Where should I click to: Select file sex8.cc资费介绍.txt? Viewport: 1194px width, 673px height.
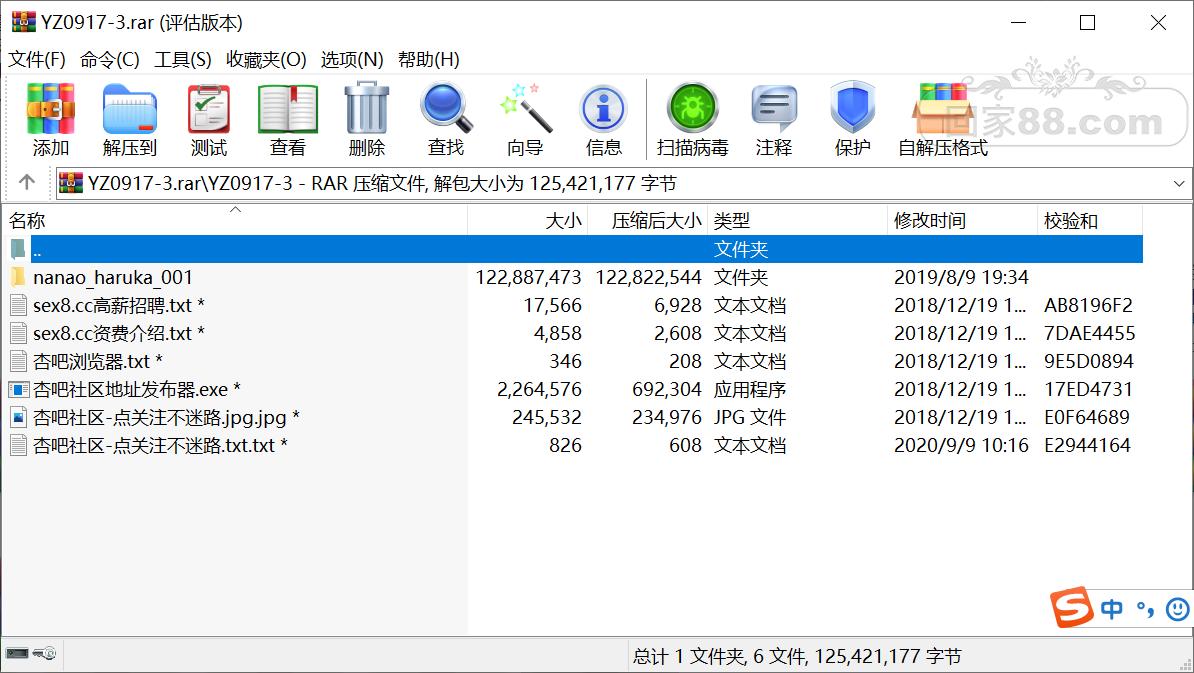119,333
